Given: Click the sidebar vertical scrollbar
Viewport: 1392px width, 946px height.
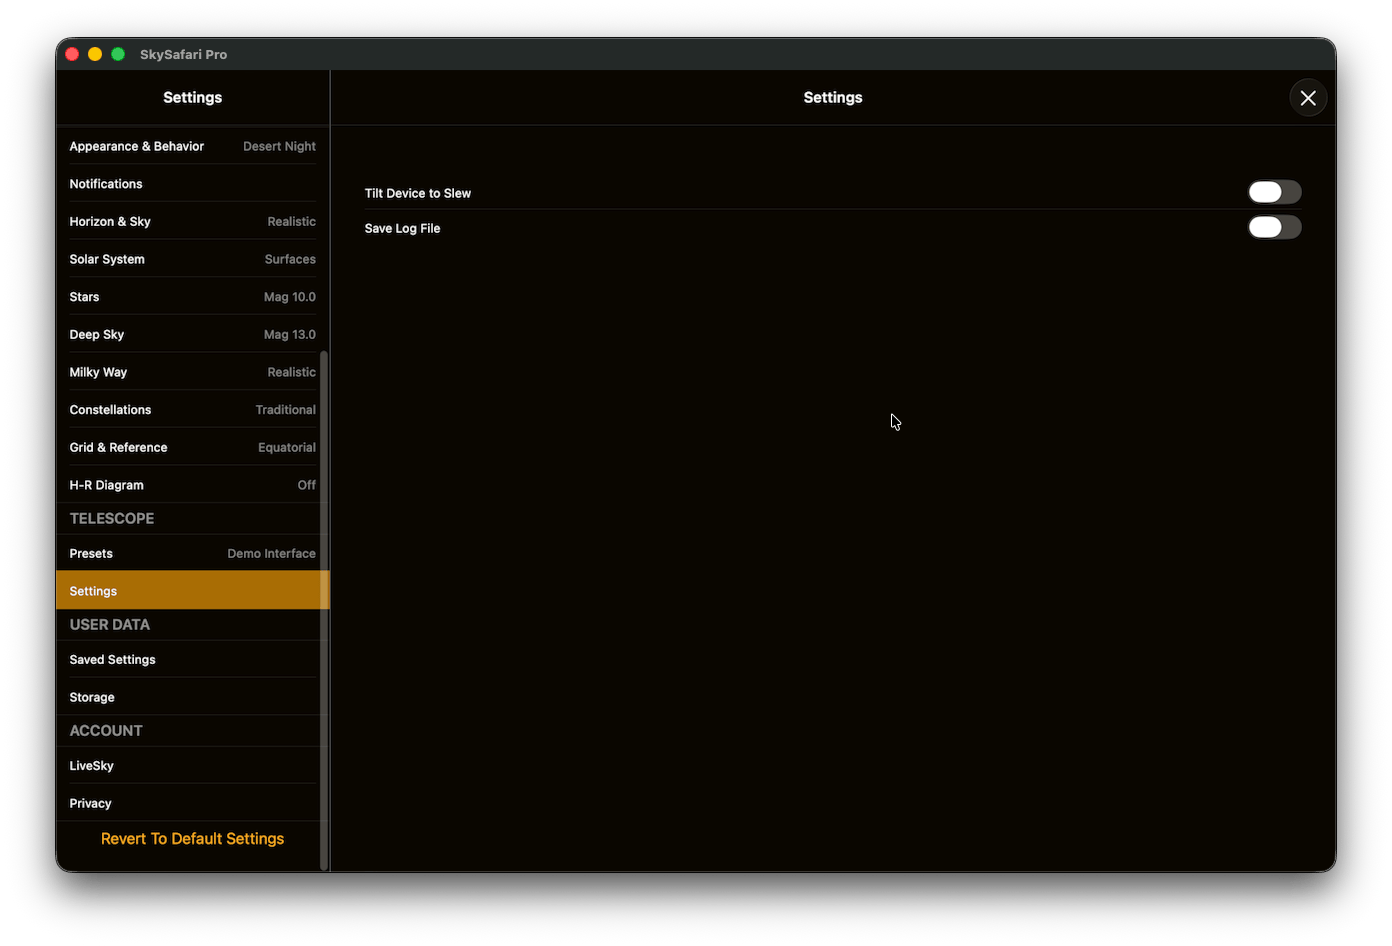Looking at the screenshot, I should click(324, 610).
